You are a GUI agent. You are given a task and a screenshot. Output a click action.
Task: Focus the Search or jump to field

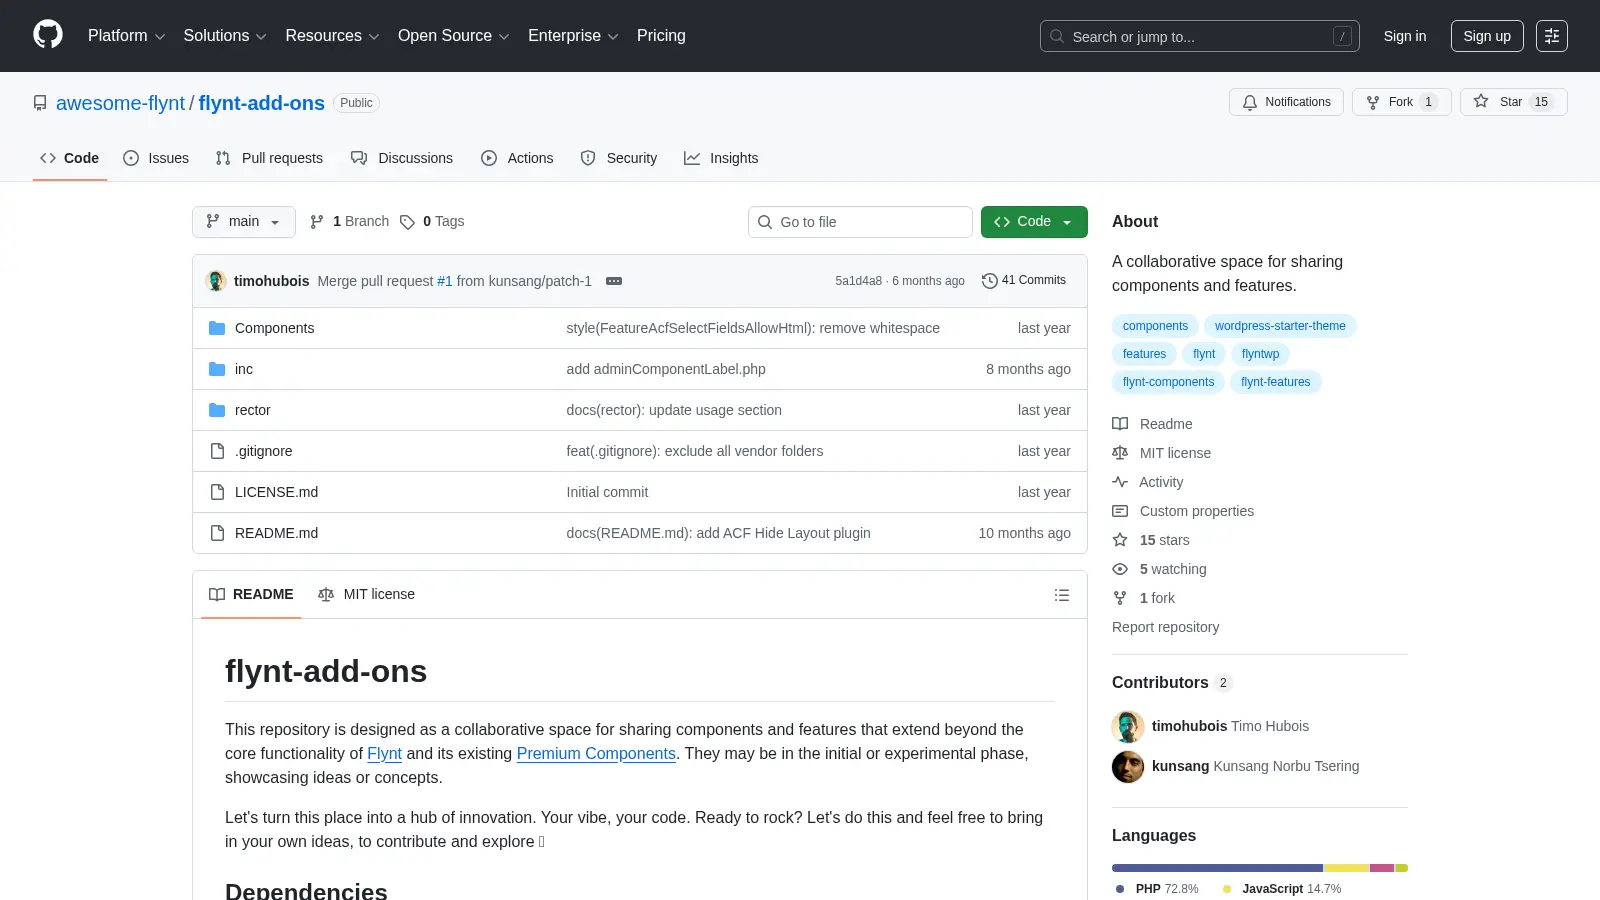pos(1200,36)
